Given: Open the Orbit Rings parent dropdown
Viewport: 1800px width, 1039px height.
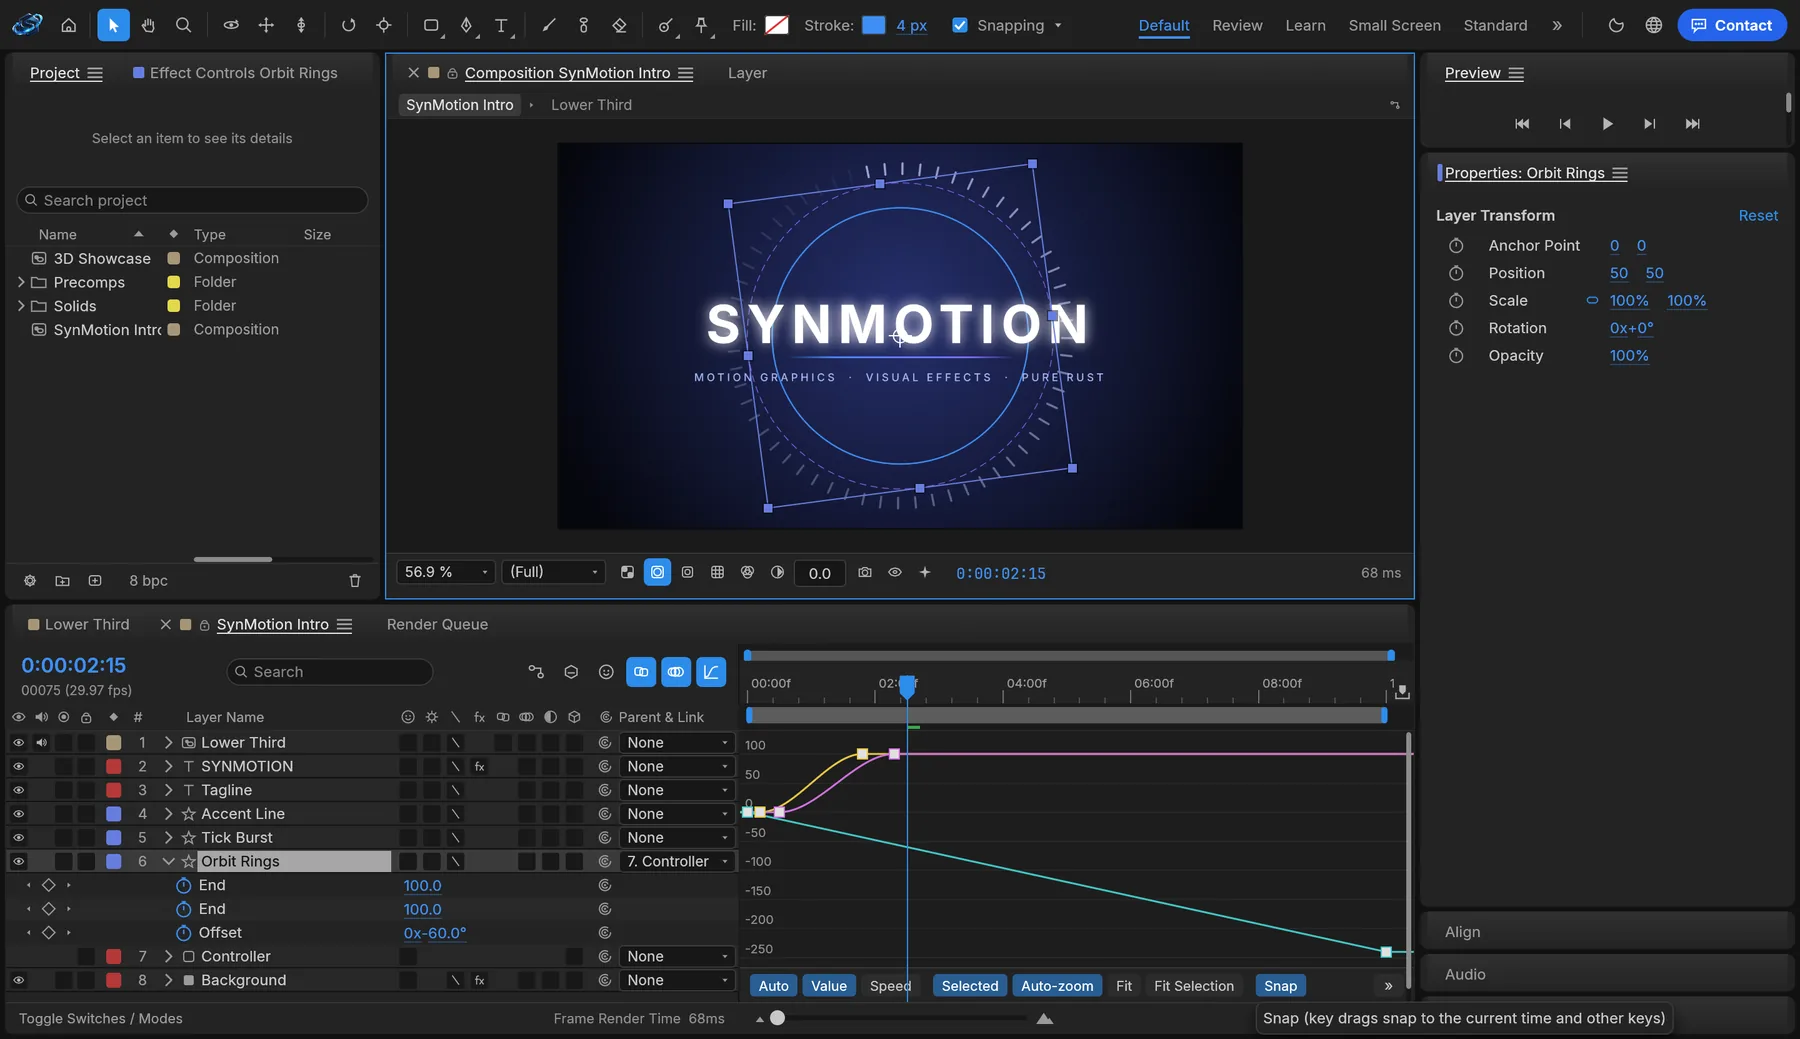Looking at the screenshot, I should coord(677,861).
